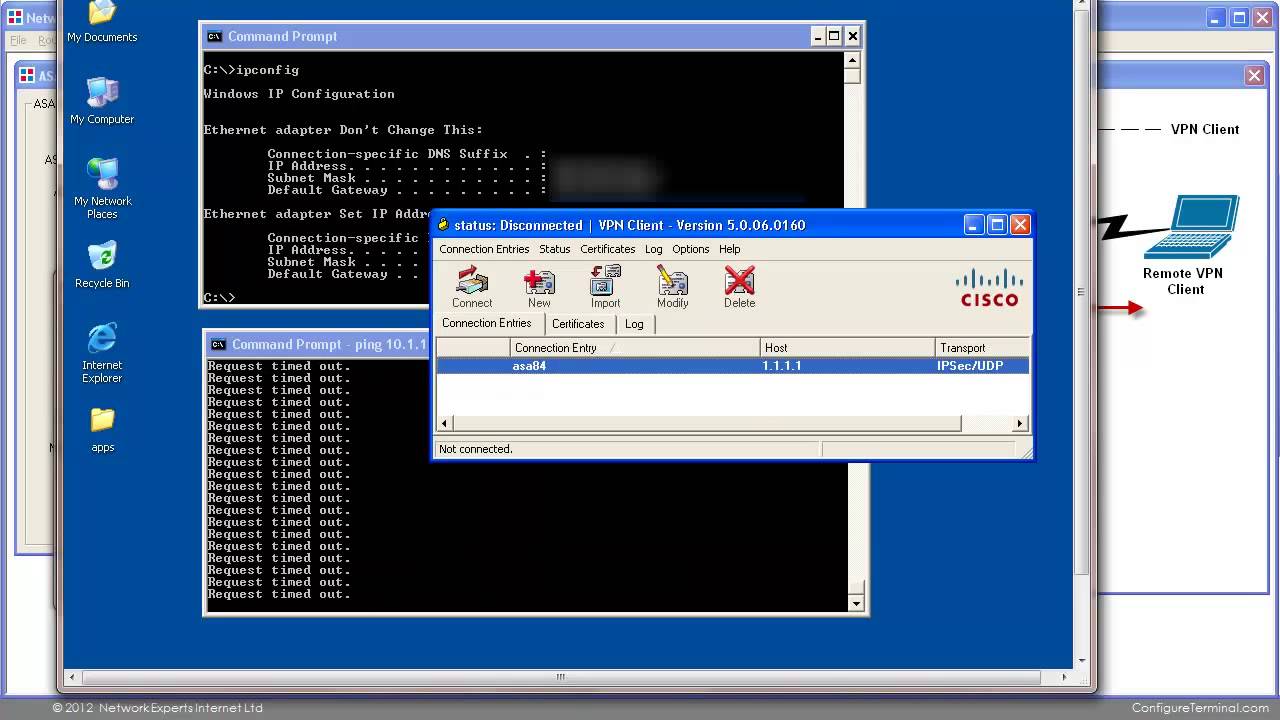The height and width of the screenshot is (720, 1280).
Task: Click the 'Not connected.' status bar text
Action: coord(476,449)
